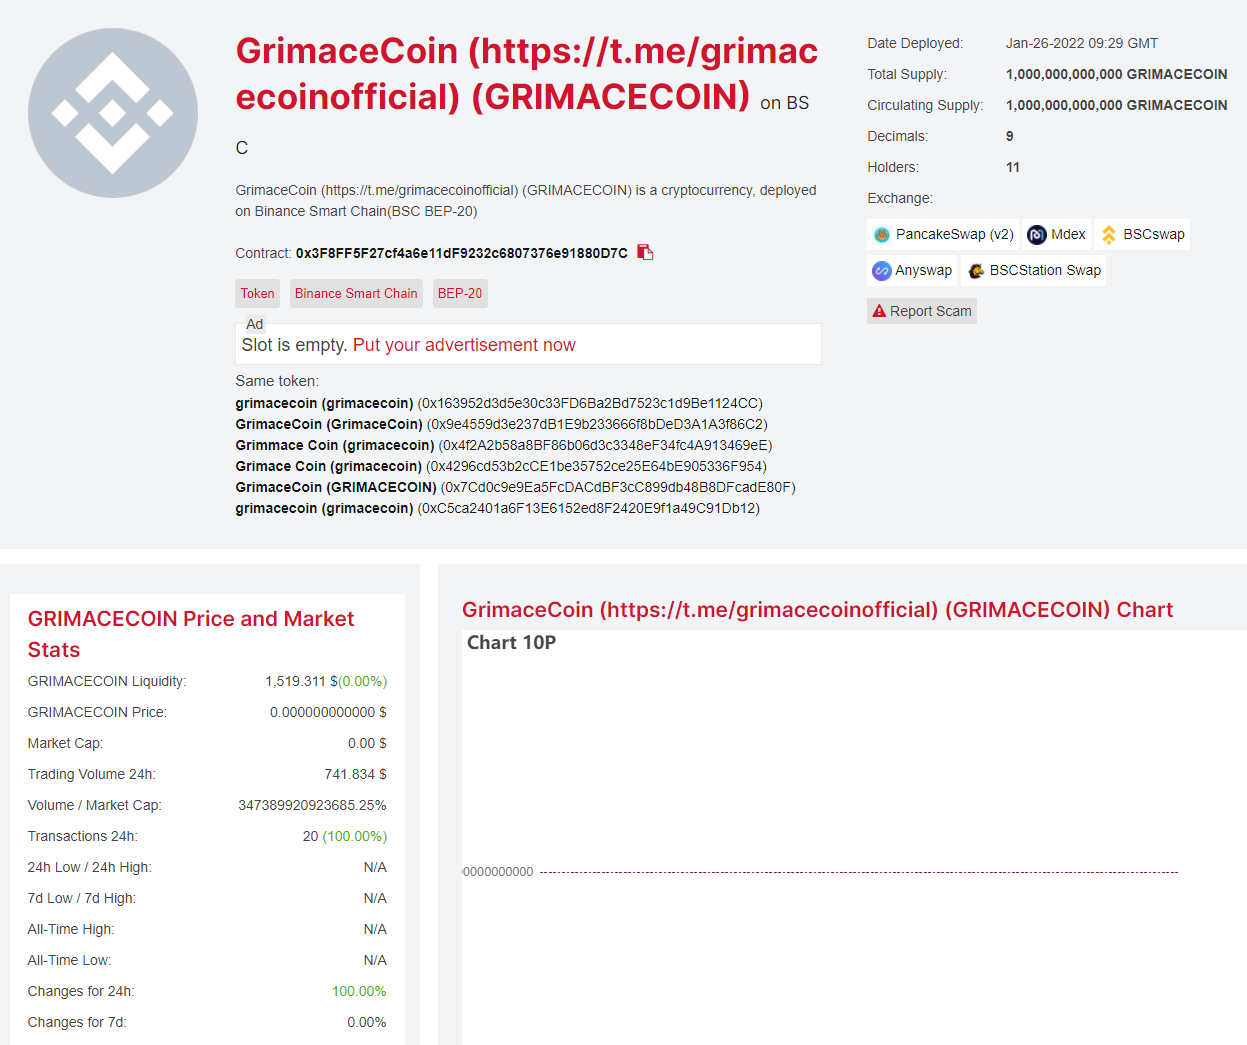Viewport: 1247px width, 1045px height.
Task: Click the Chart 10P label
Action: 511,642
